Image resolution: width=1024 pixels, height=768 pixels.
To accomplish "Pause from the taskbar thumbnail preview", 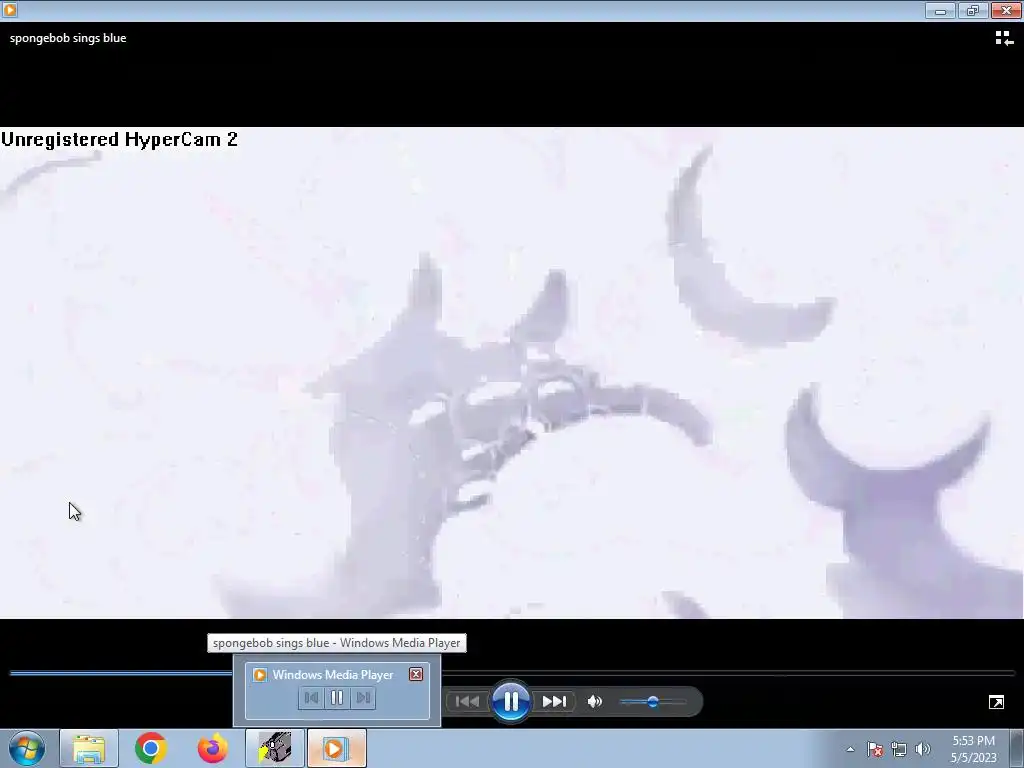I will point(337,697).
